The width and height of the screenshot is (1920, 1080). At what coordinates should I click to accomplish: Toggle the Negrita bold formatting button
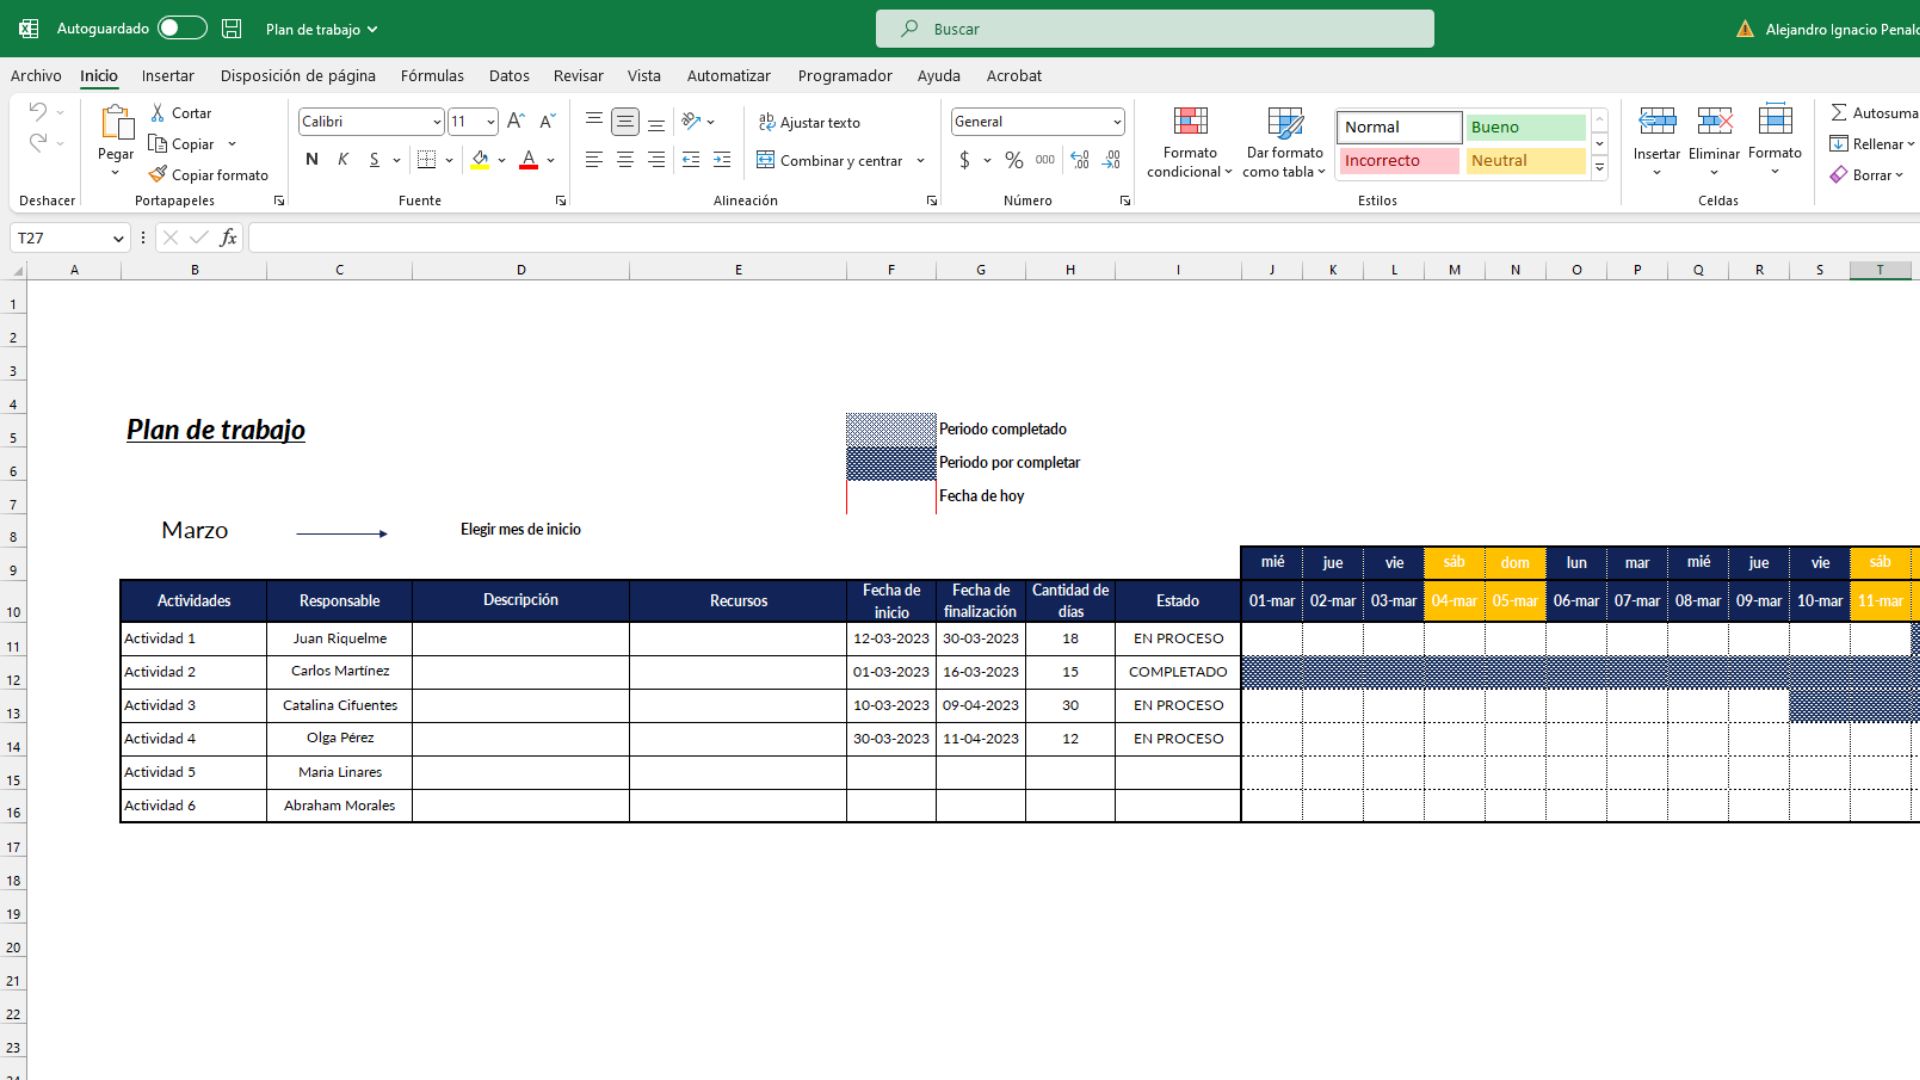point(313,160)
